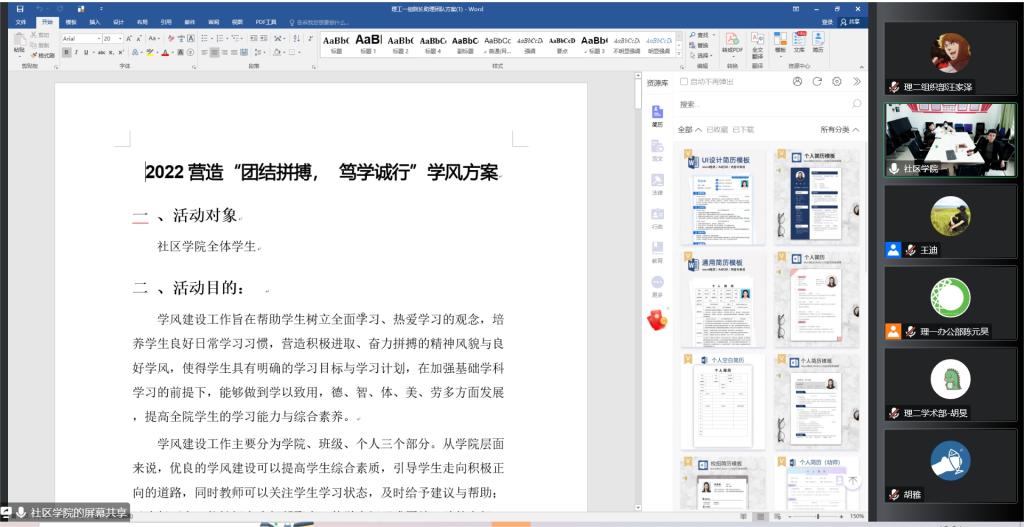
Task: Click the Format Painter (格式刷) button
Action: (x=43, y=56)
